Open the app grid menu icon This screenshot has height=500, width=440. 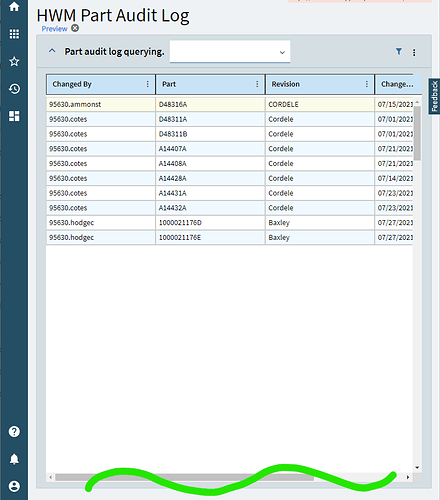[x=14, y=34]
